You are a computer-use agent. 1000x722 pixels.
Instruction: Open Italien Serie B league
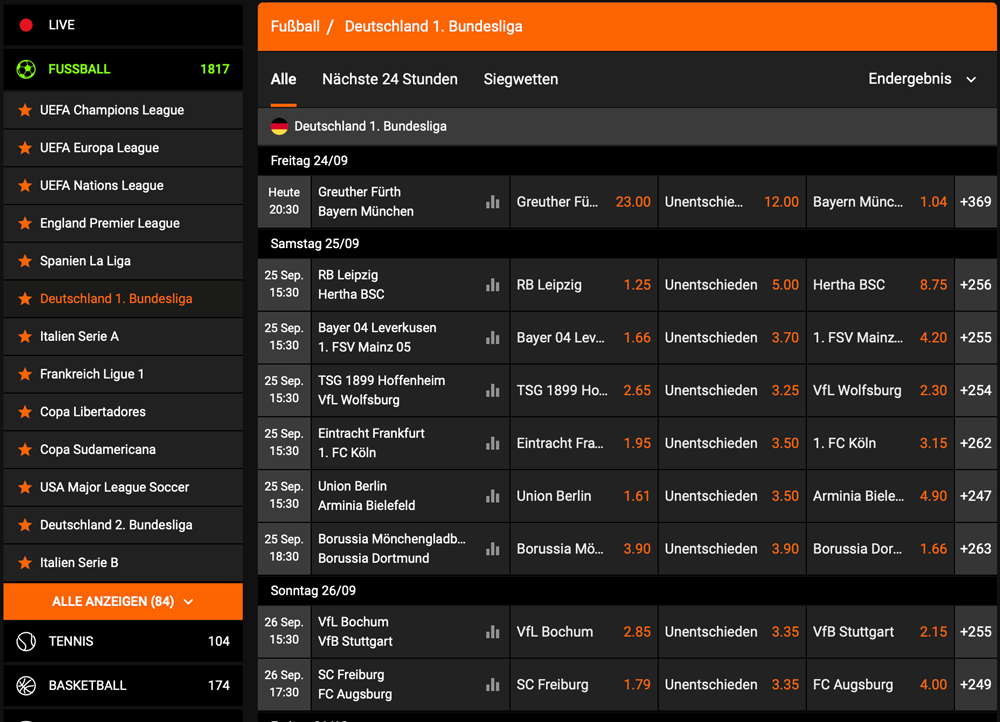tap(123, 563)
